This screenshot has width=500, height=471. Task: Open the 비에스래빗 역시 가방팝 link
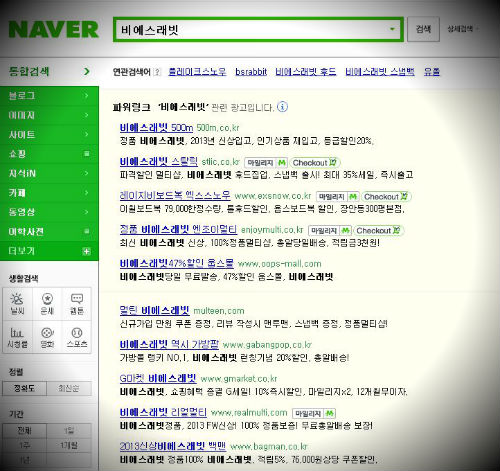pos(169,344)
